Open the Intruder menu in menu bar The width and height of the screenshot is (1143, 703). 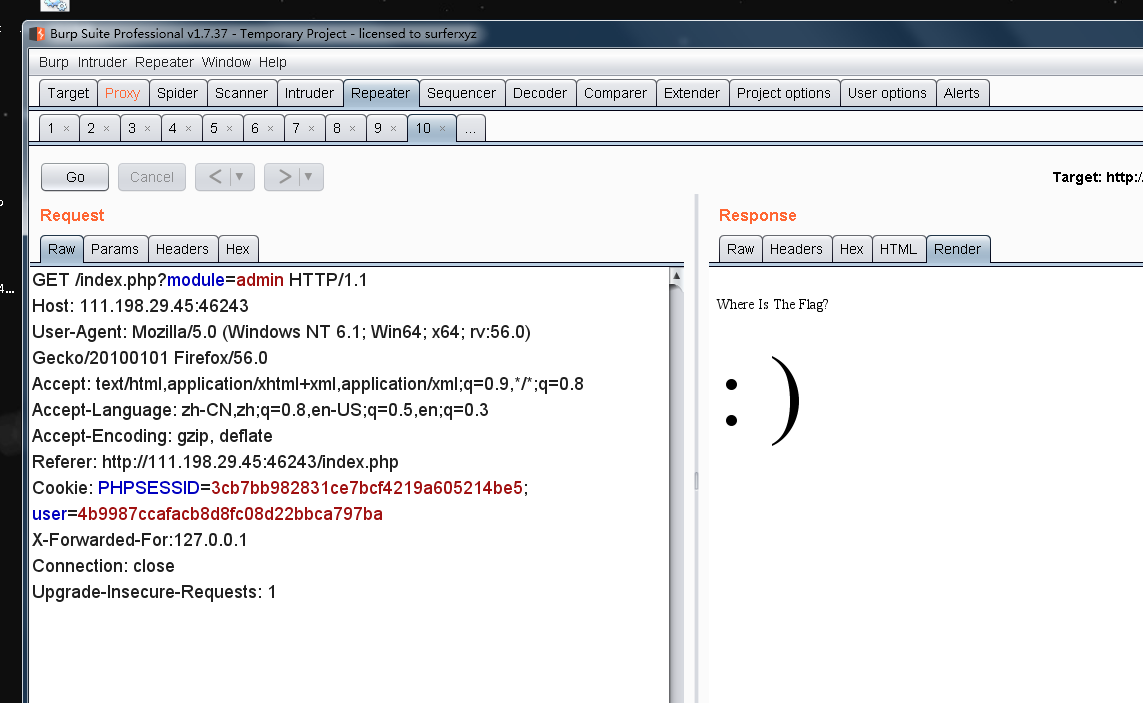pos(102,62)
